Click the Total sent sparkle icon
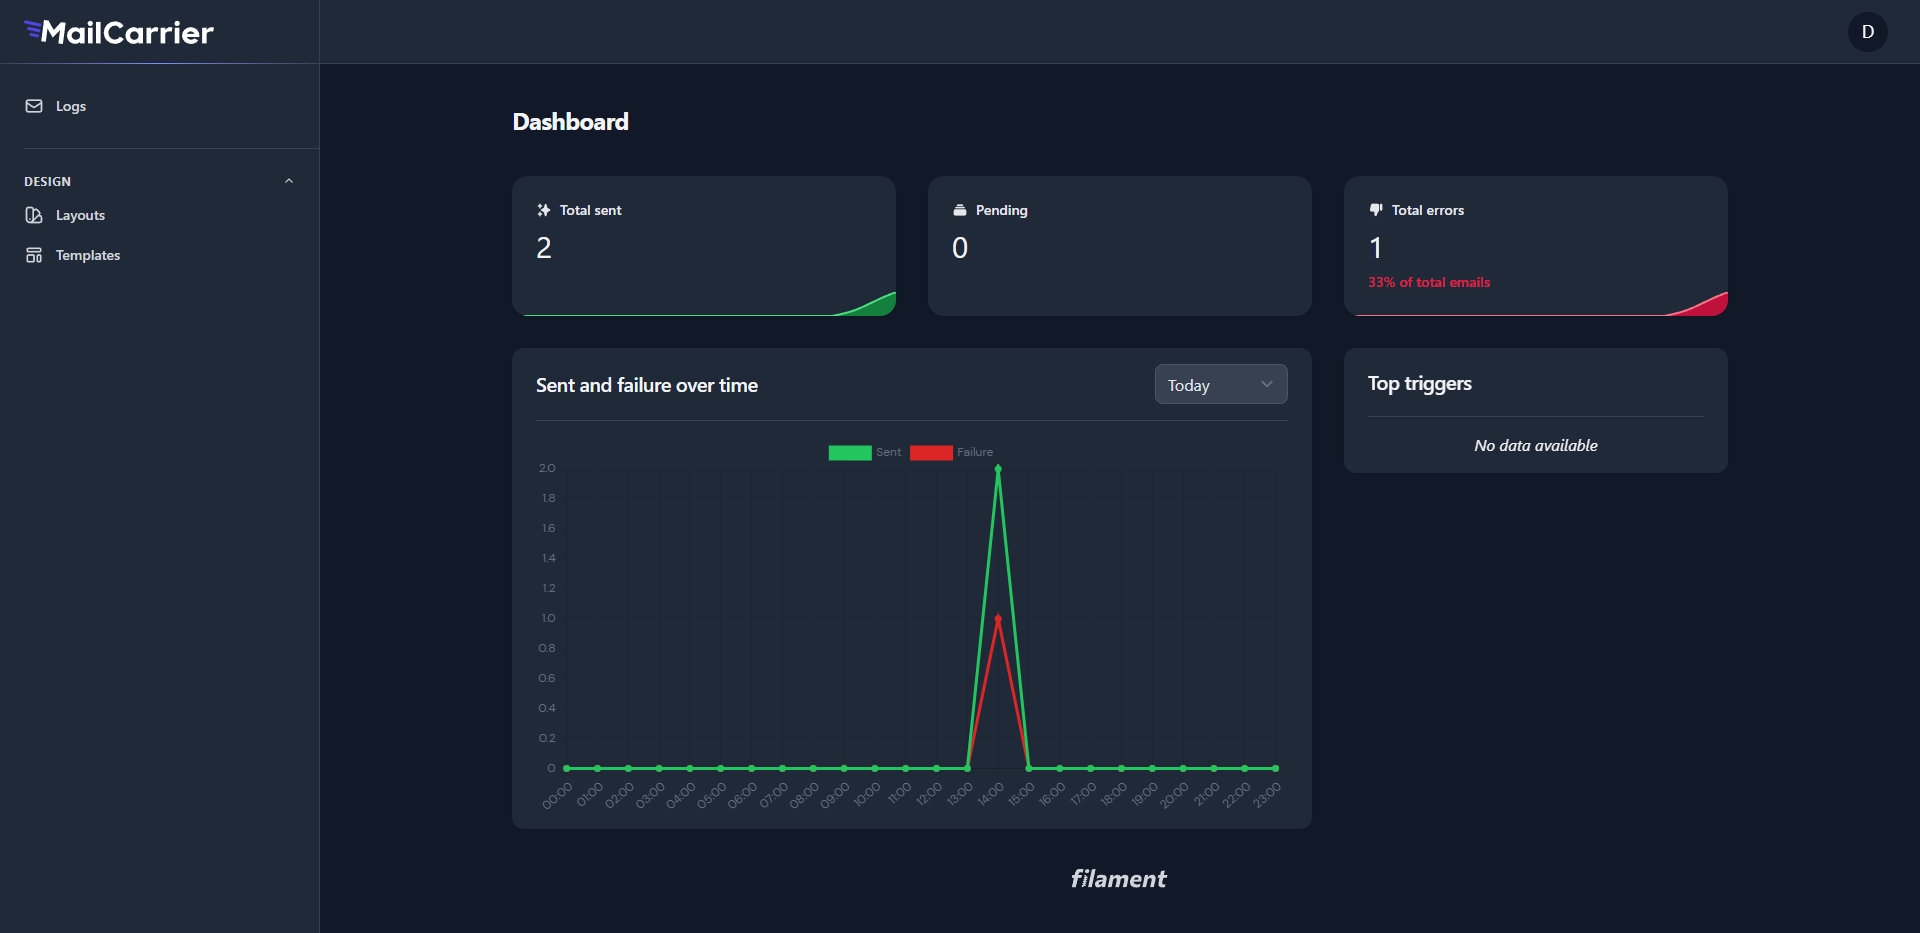1920x933 pixels. [x=543, y=210]
